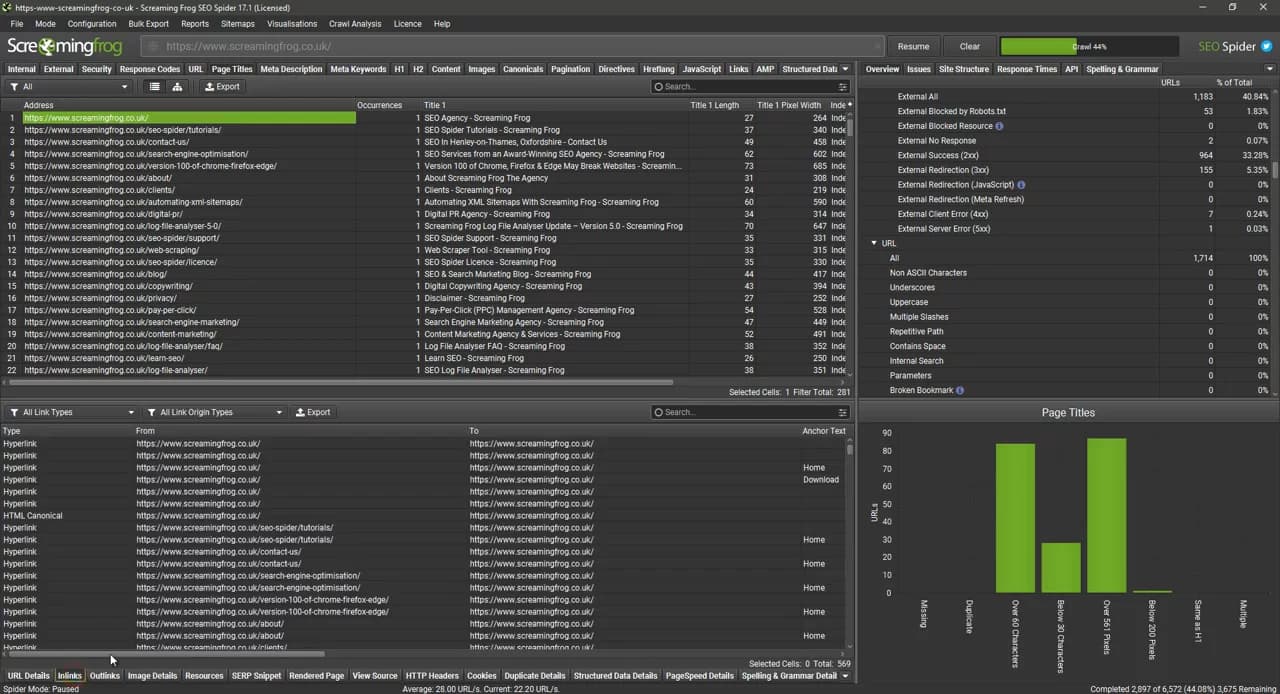Open Twitter bird icon near SEO Spider

pos(1266,46)
